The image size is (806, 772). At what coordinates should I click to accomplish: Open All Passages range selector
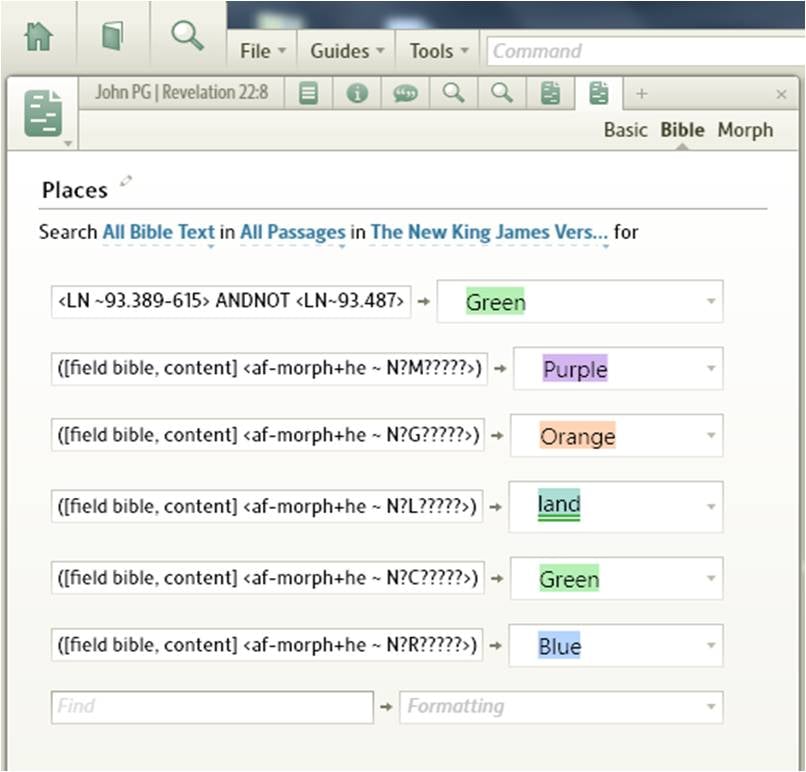[293, 232]
